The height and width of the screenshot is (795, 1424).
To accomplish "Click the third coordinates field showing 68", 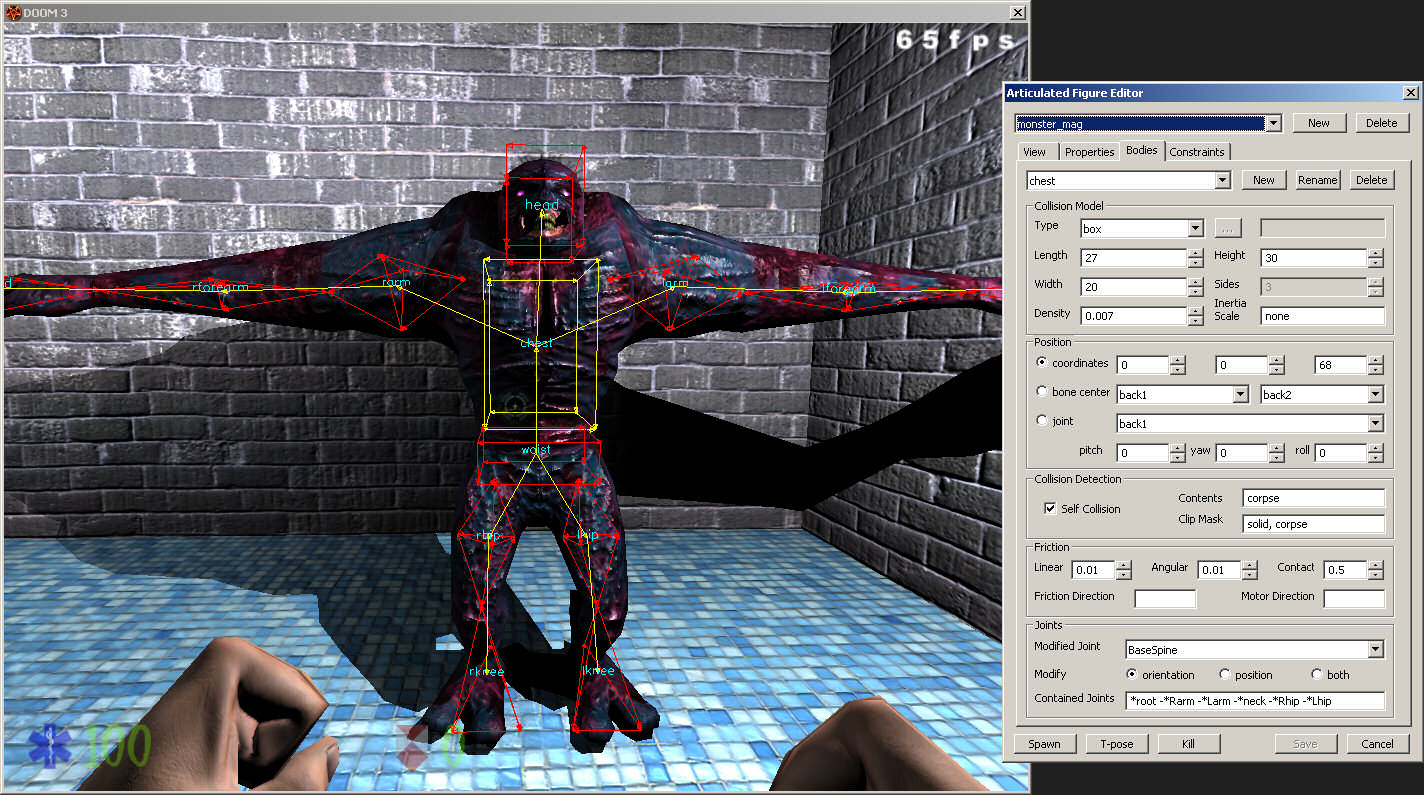I will (1341, 366).
